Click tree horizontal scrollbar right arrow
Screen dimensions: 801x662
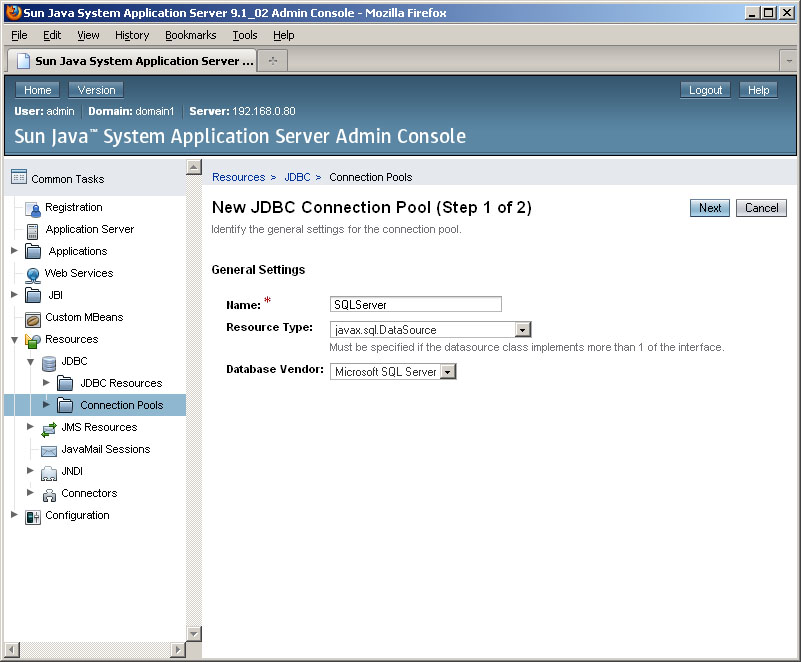(x=177, y=650)
